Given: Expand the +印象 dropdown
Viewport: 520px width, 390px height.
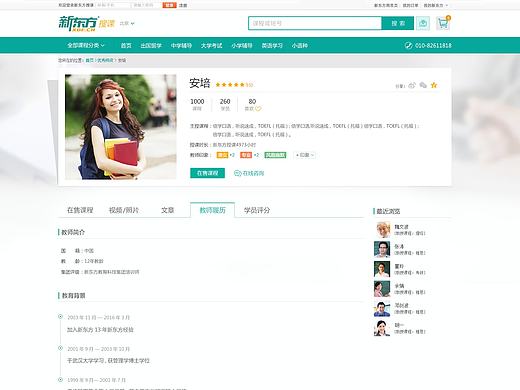Looking at the screenshot, I should coord(305,155).
